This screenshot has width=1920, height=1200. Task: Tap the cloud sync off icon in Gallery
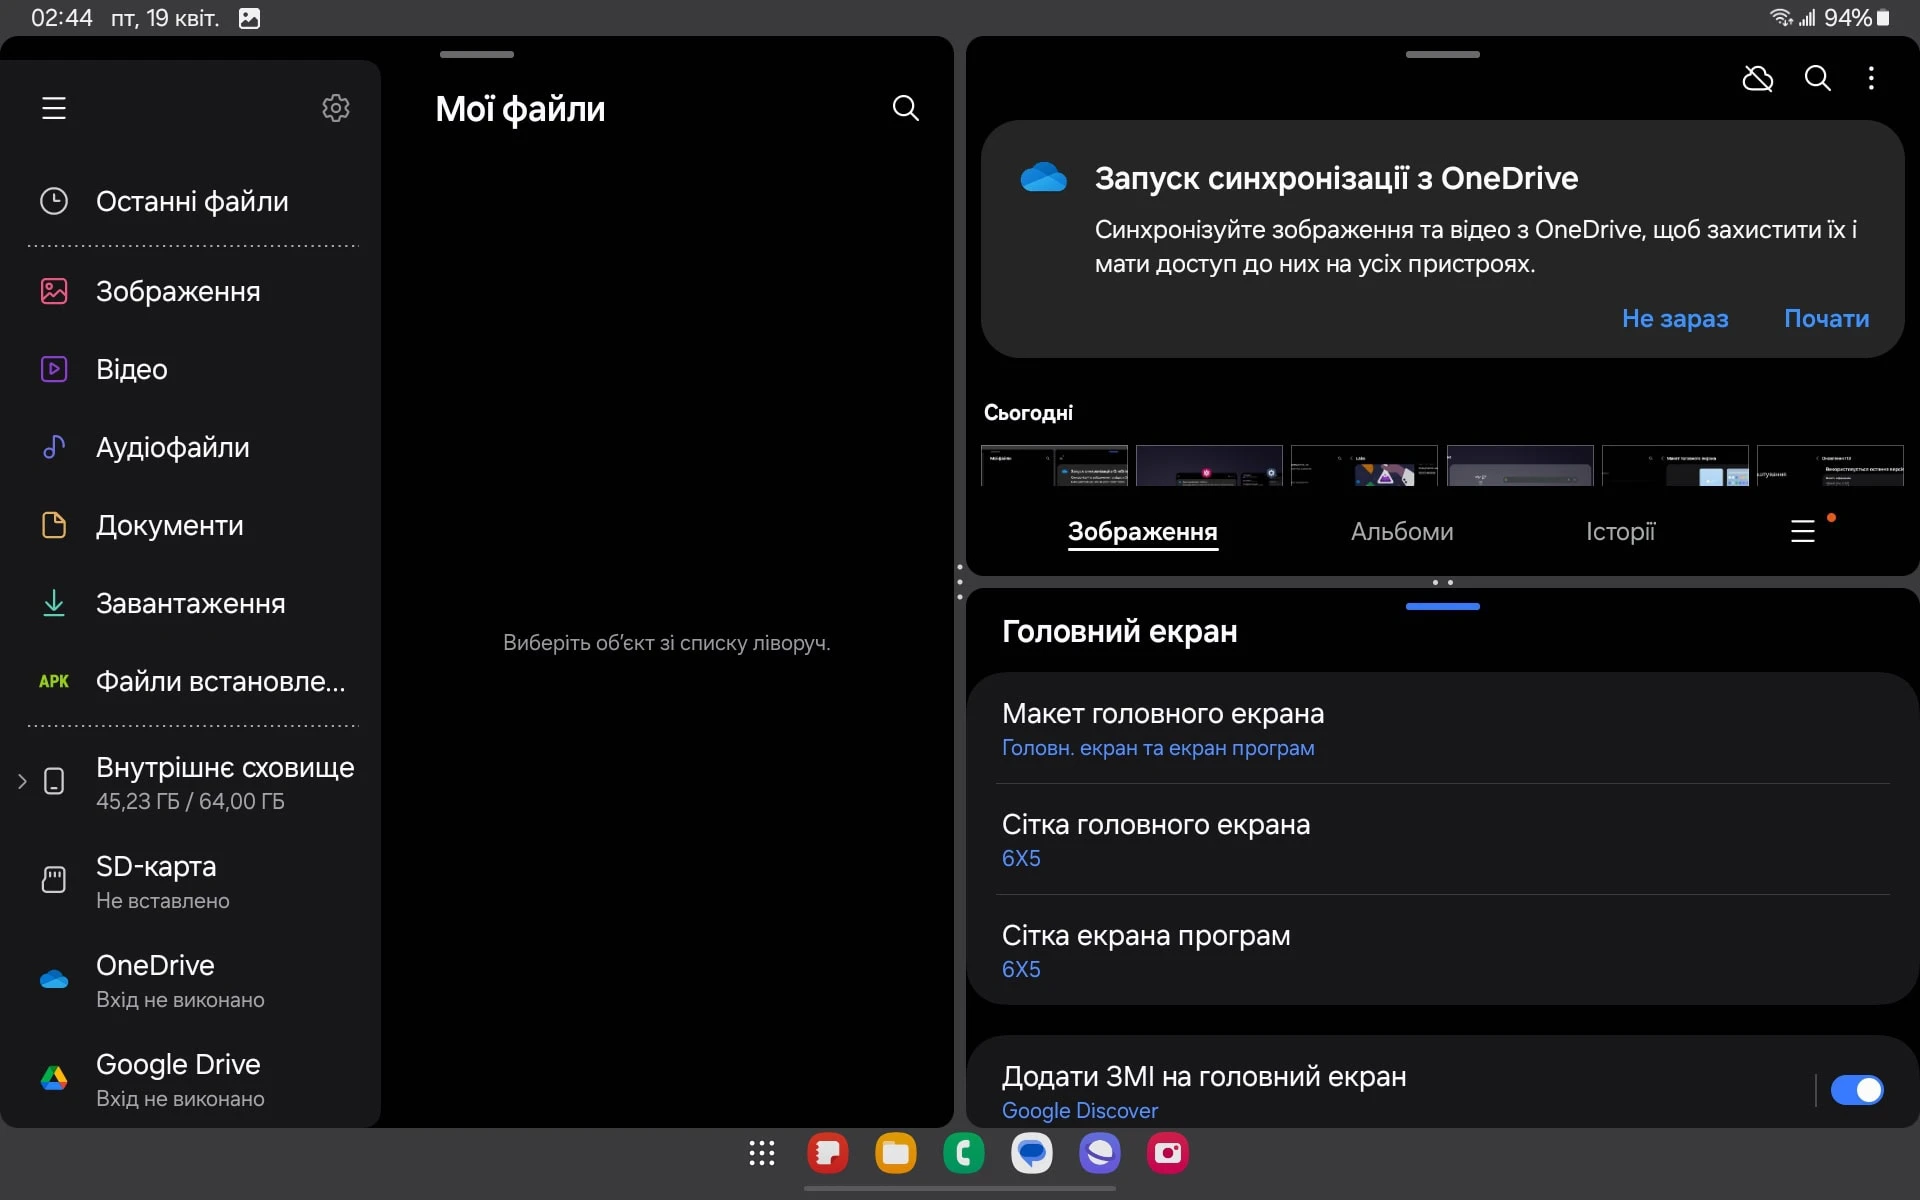point(1758,78)
